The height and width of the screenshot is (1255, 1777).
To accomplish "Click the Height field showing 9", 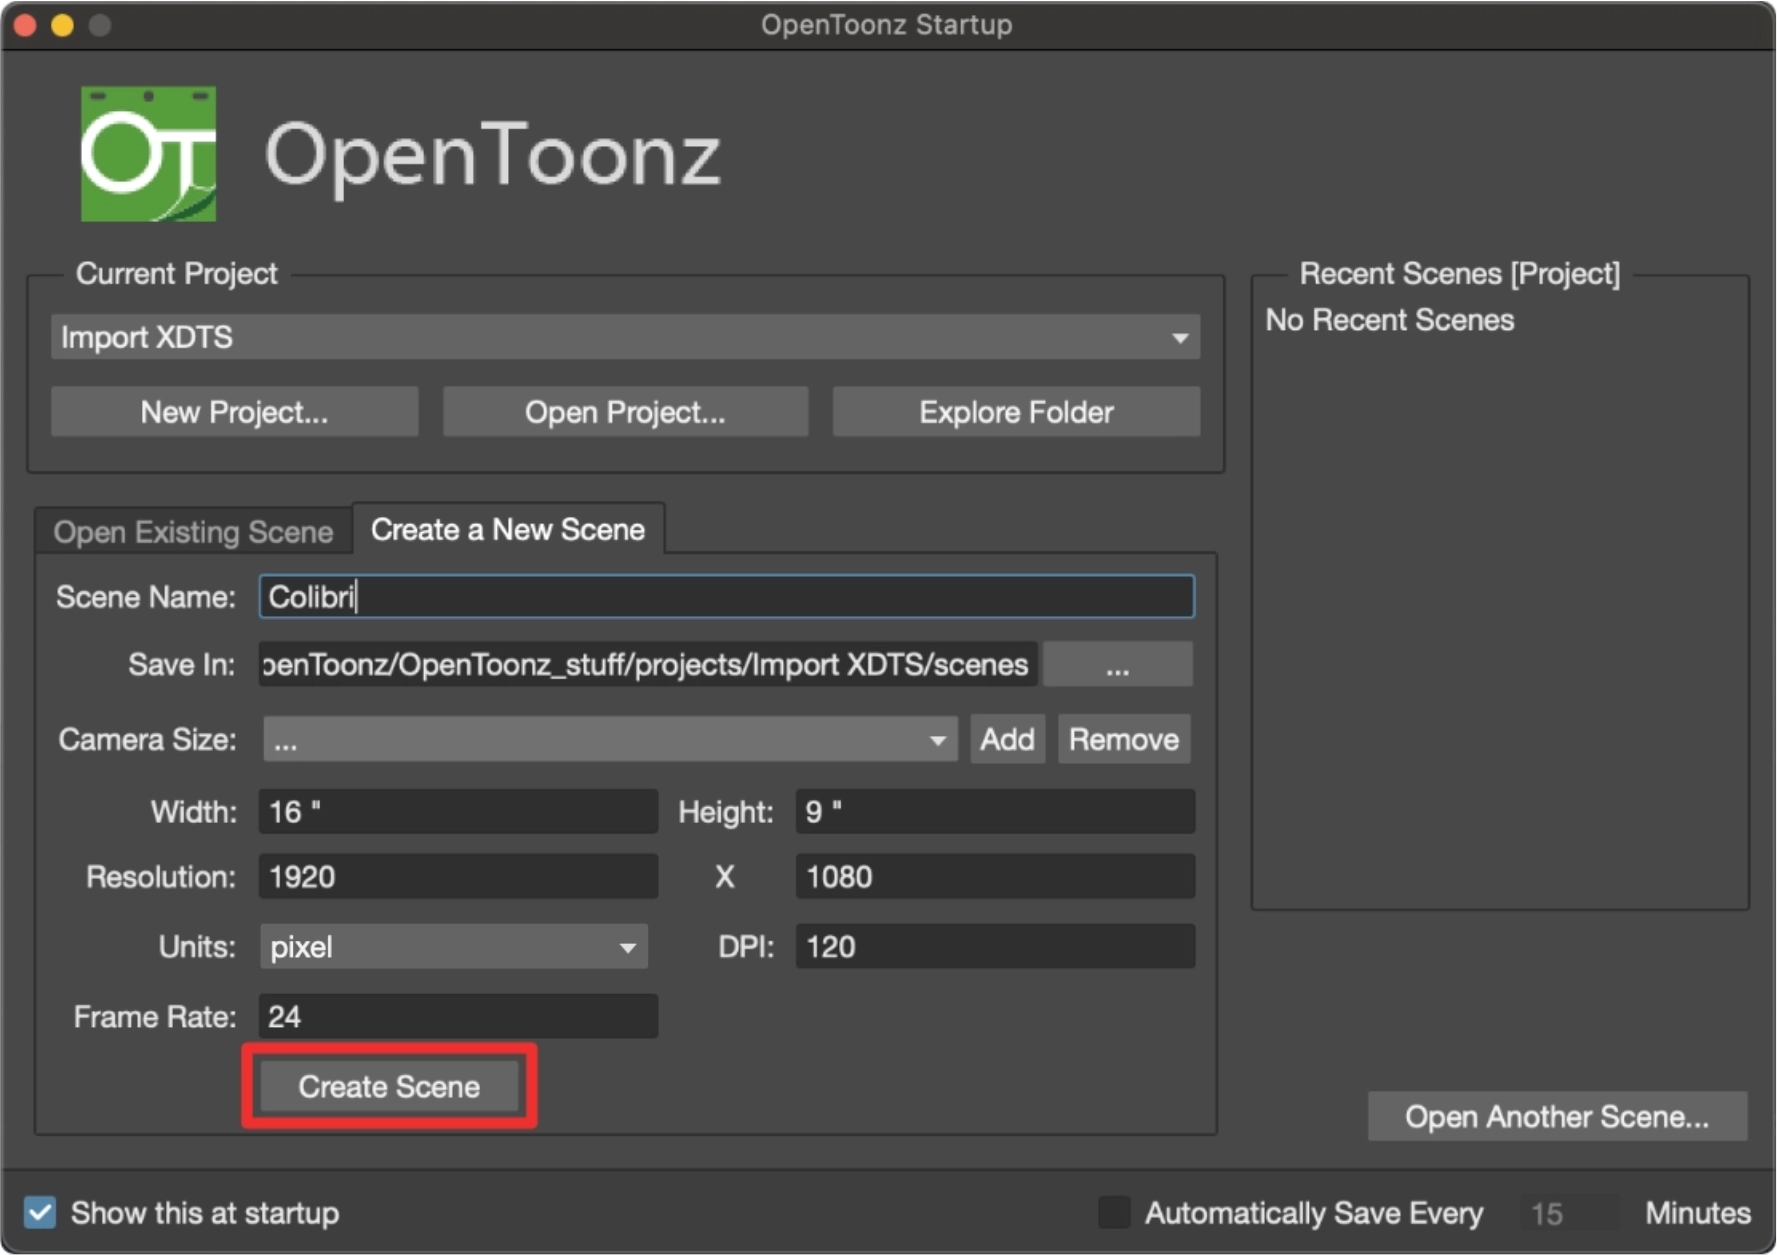I will coord(995,811).
